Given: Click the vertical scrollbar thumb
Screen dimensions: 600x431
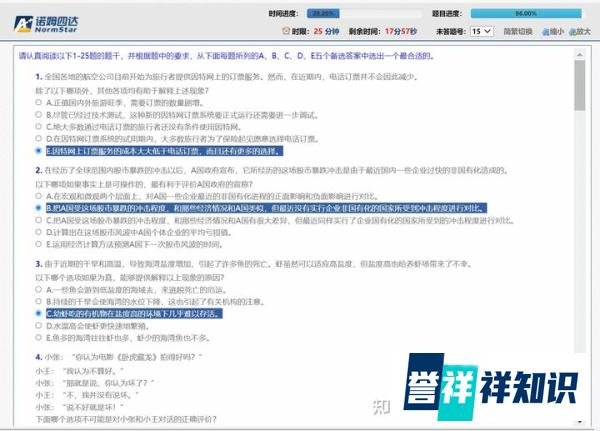Looking at the screenshot, I should (580, 85).
